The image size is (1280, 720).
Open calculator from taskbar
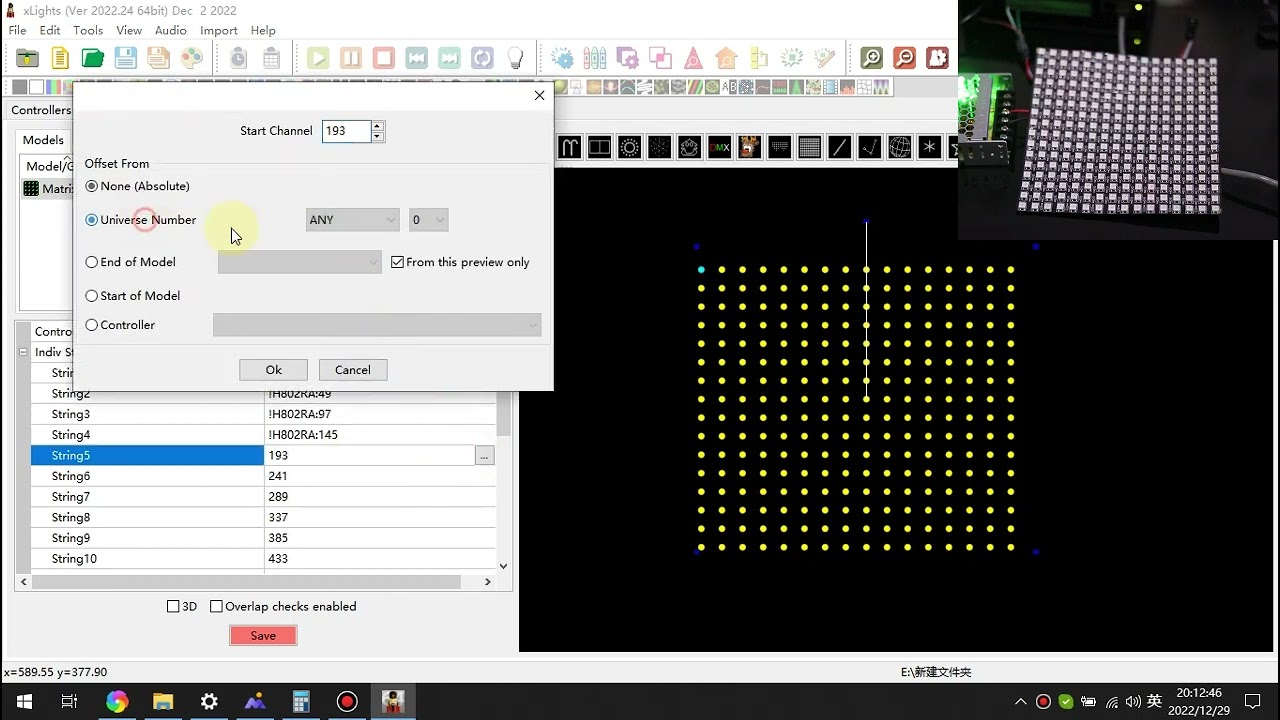coord(301,701)
